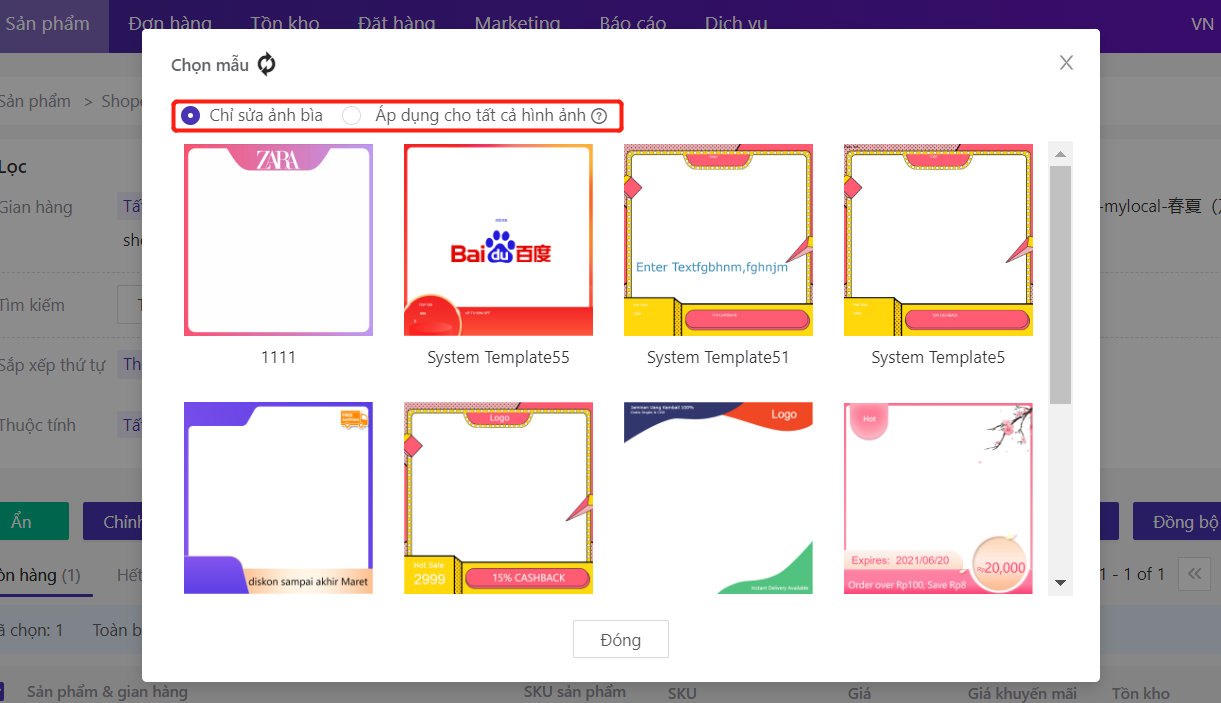Click the refresh icon beside Chọn mẫu
The image size is (1221, 703).
click(266, 65)
